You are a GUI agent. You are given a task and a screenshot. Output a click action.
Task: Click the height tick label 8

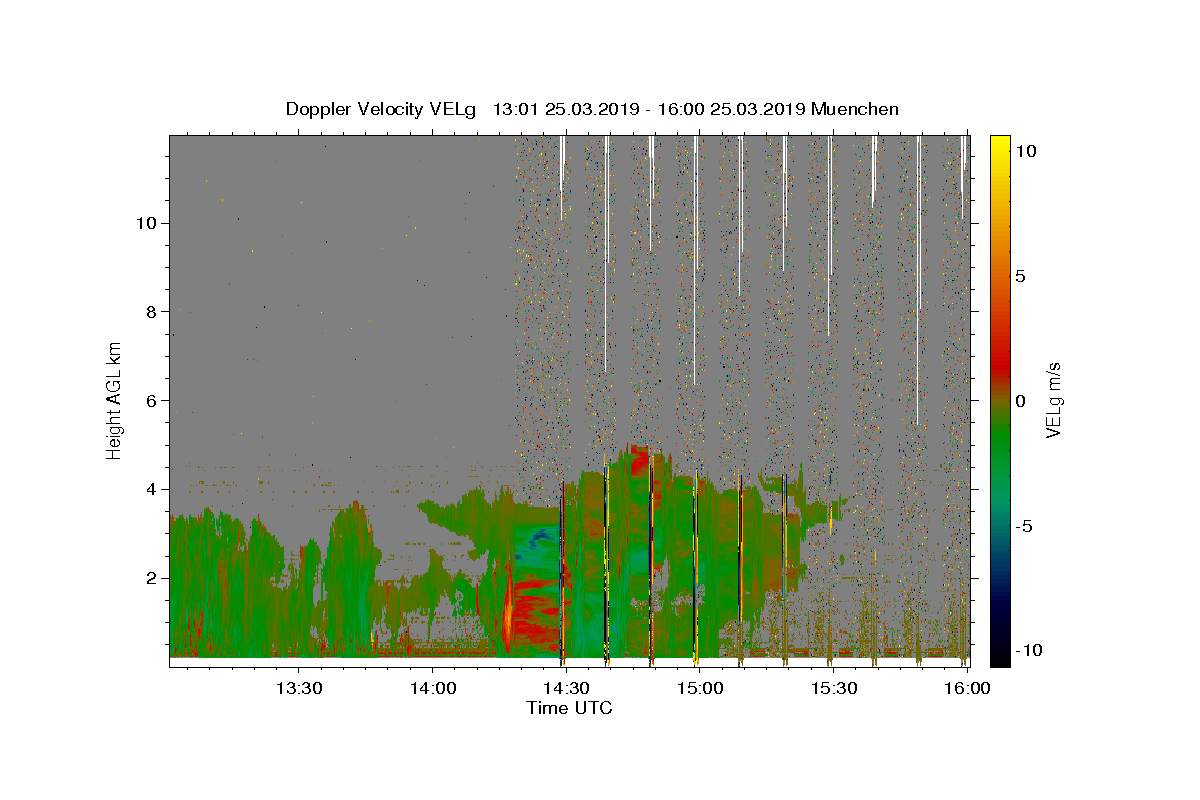click(x=150, y=312)
